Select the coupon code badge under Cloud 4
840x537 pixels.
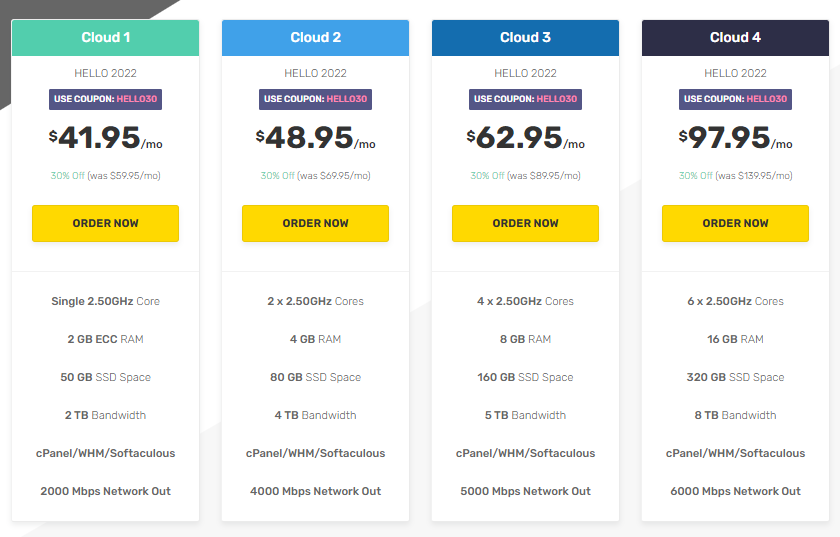(x=735, y=99)
